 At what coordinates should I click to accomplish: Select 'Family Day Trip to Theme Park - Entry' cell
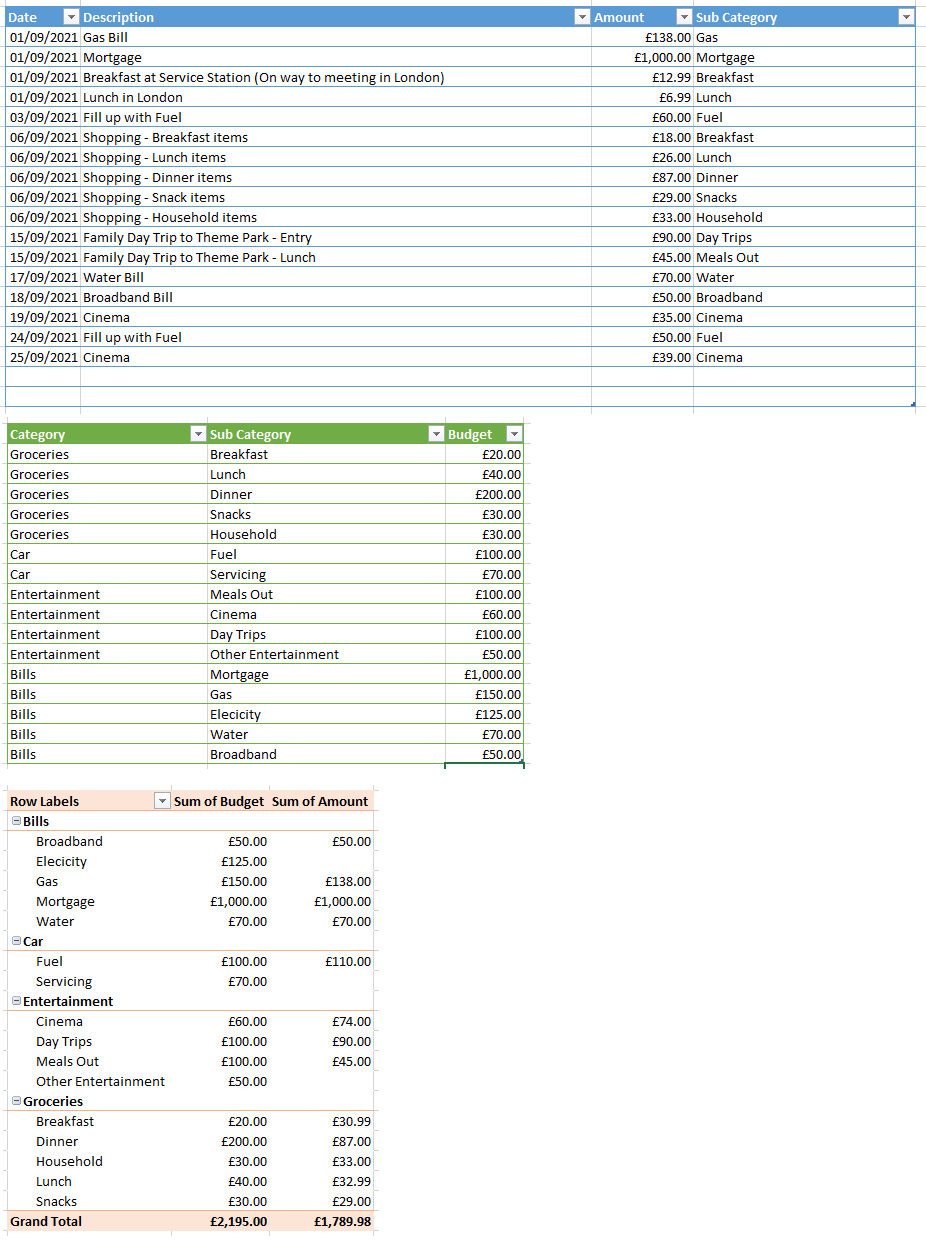[336, 237]
